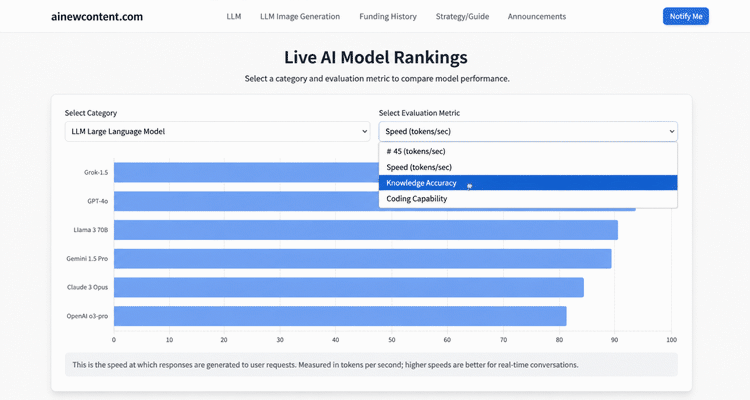Image resolution: width=750 pixels, height=400 pixels.
Task: Click the Grok-1.5 bar in chart
Action: point(246,172)
